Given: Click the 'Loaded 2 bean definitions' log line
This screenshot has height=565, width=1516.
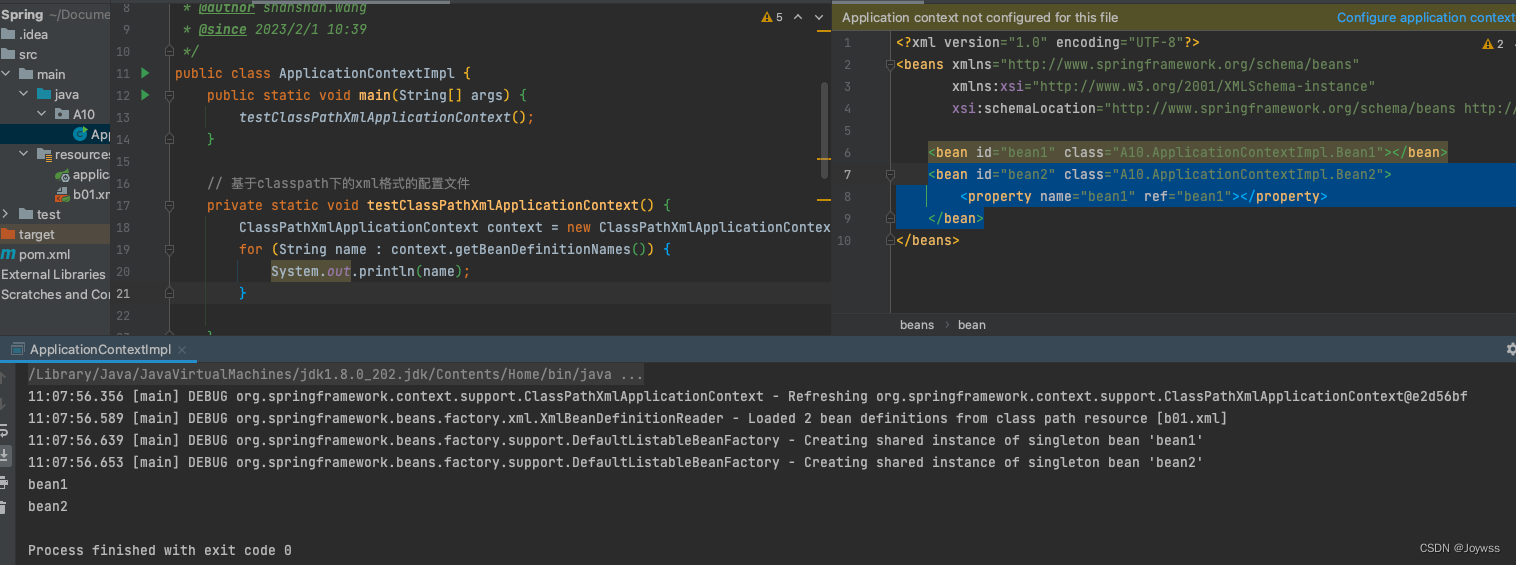Looking at the screenshot, I should 627,418.
